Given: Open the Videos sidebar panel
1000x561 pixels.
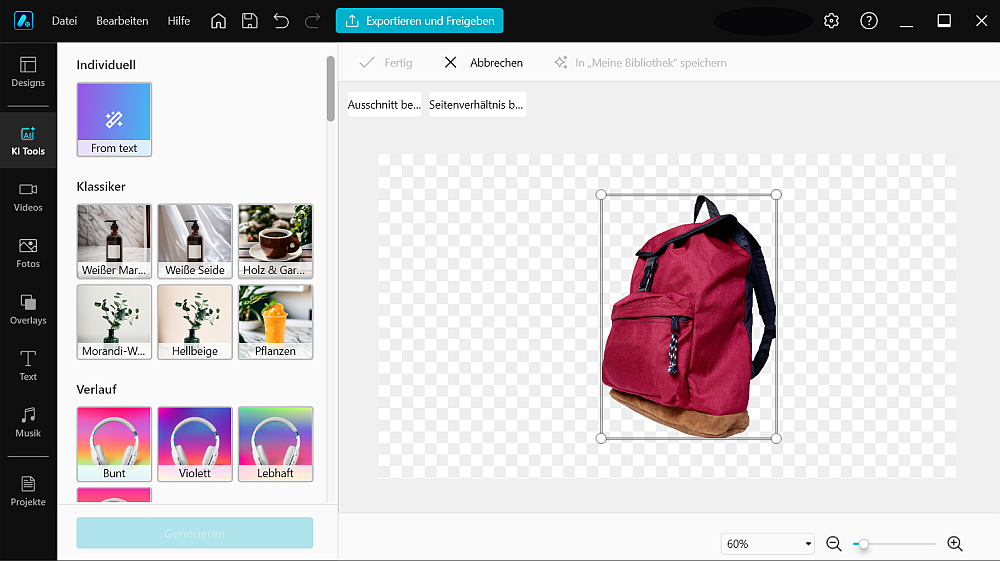Looking at the screenshot, I should pos(28,197).
